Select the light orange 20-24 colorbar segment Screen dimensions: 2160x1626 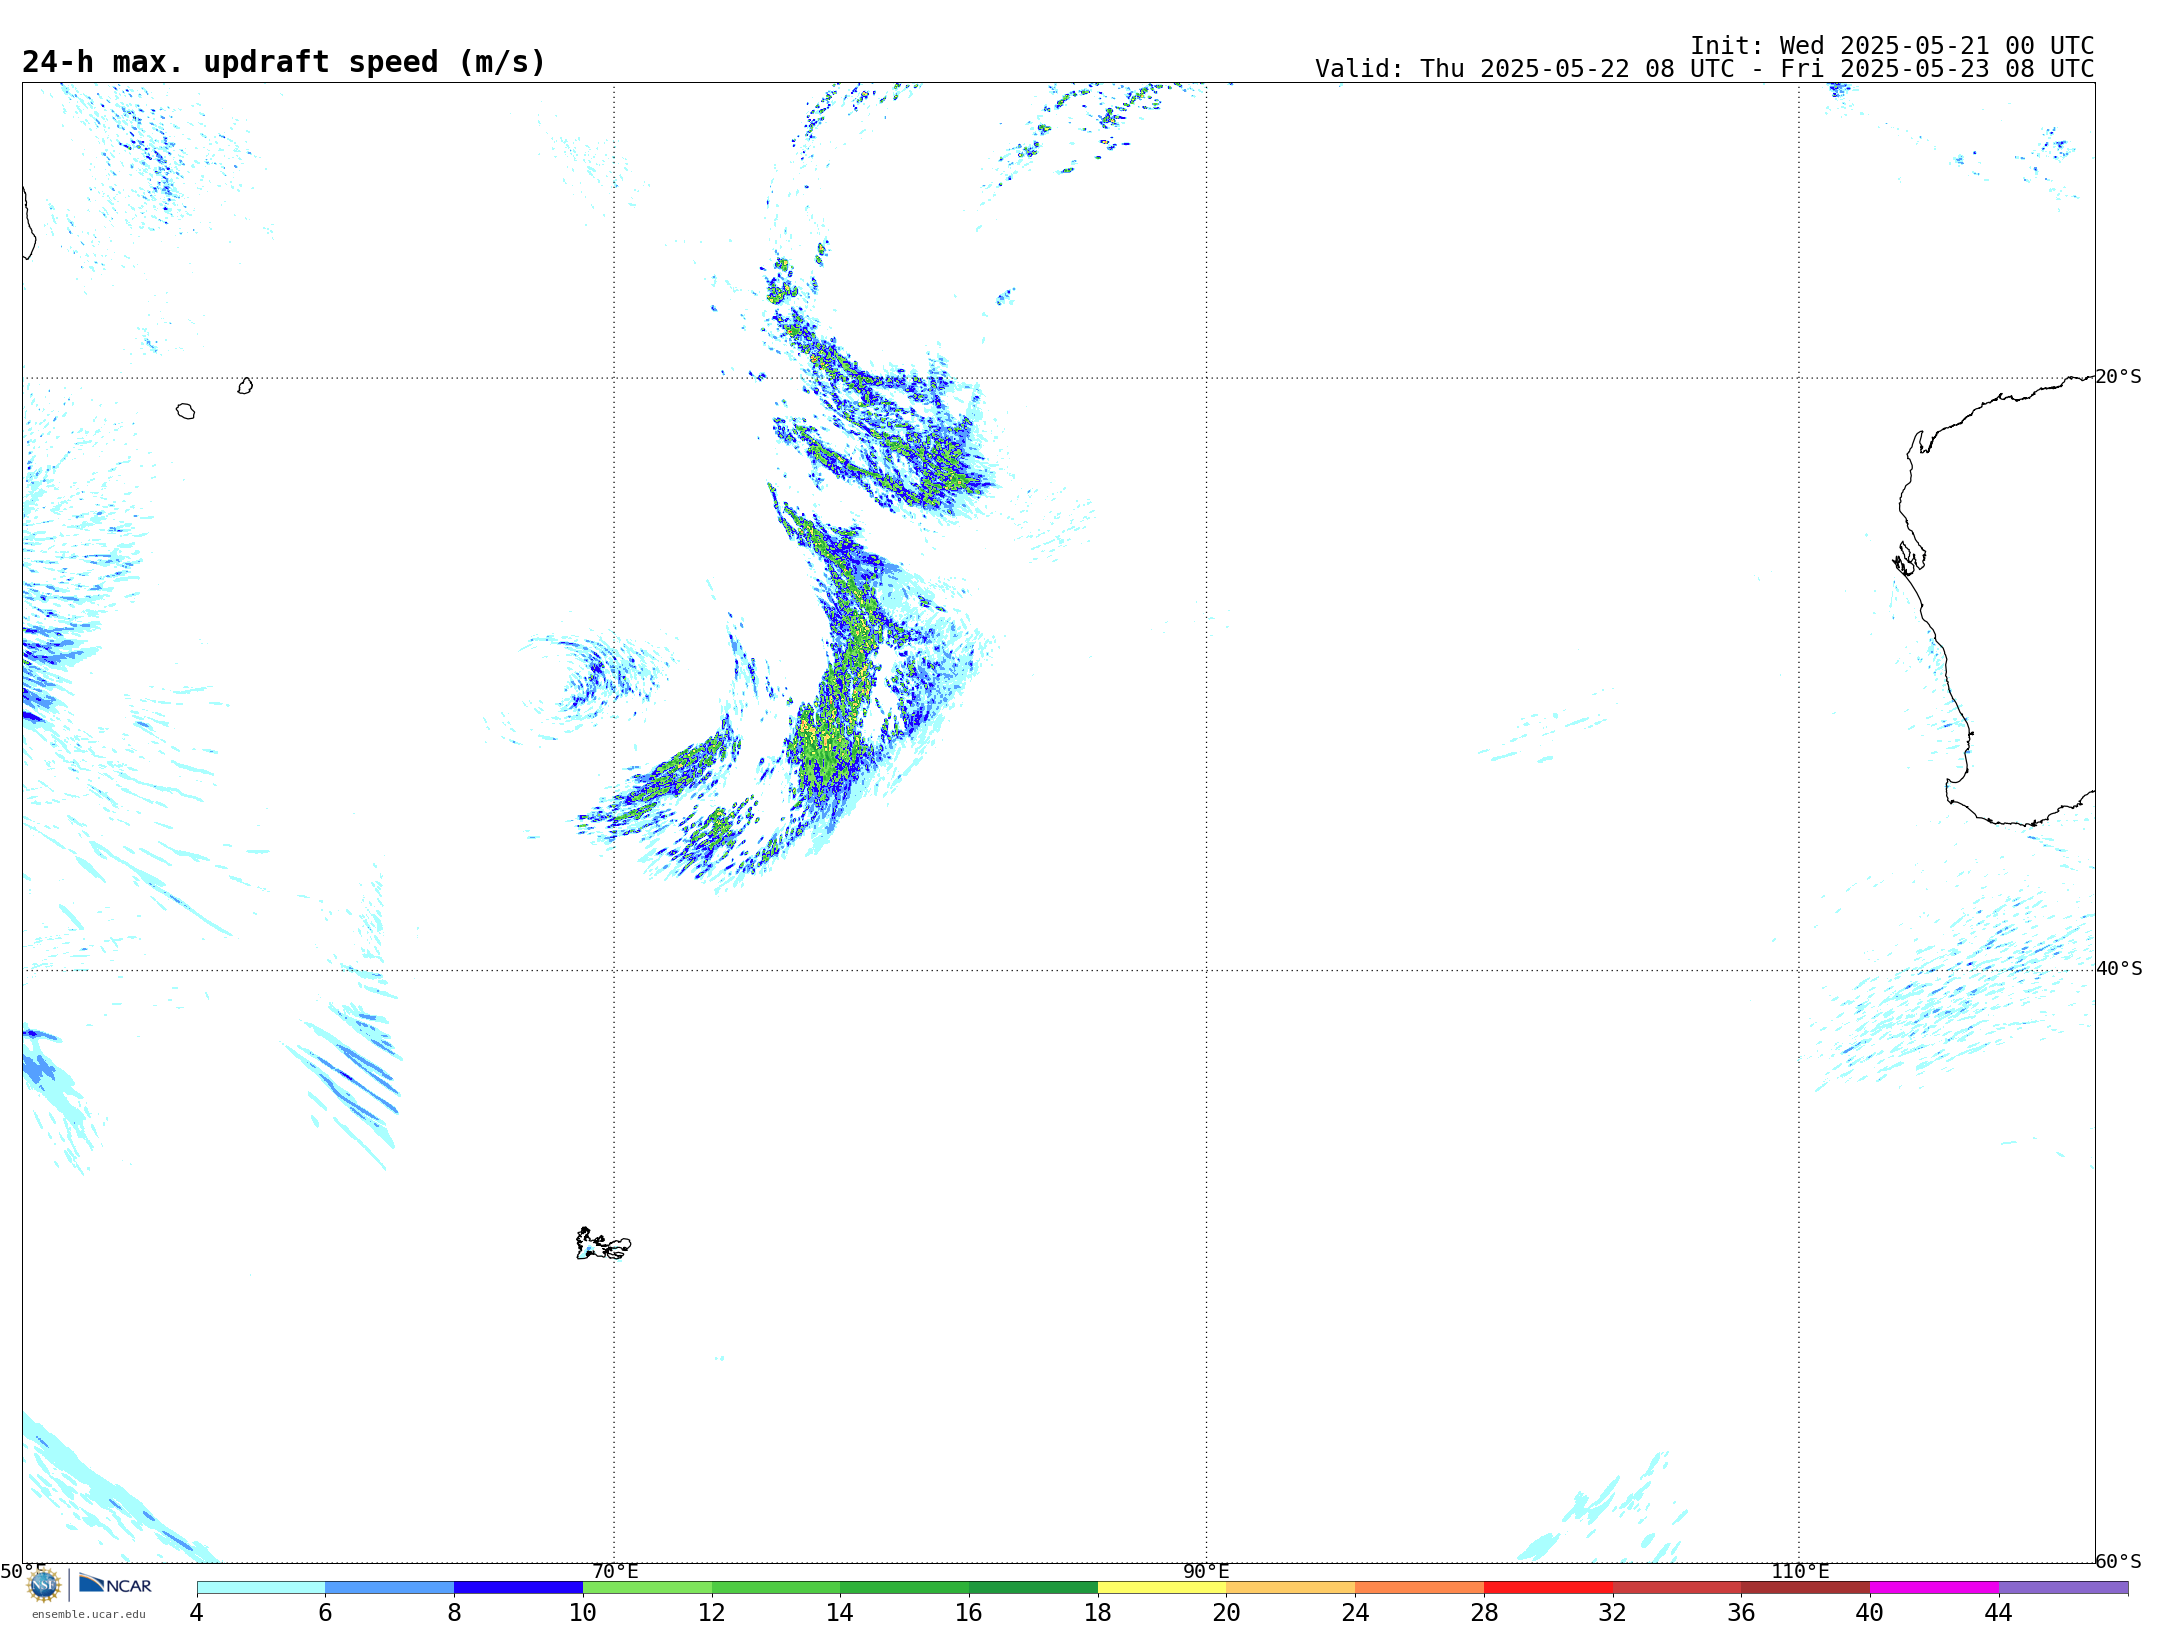click(1291, 1588)
